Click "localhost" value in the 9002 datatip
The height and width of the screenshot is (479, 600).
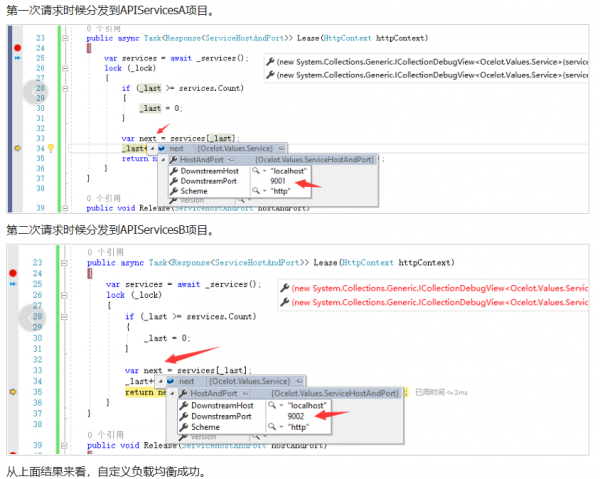click(x=307, y=406)
